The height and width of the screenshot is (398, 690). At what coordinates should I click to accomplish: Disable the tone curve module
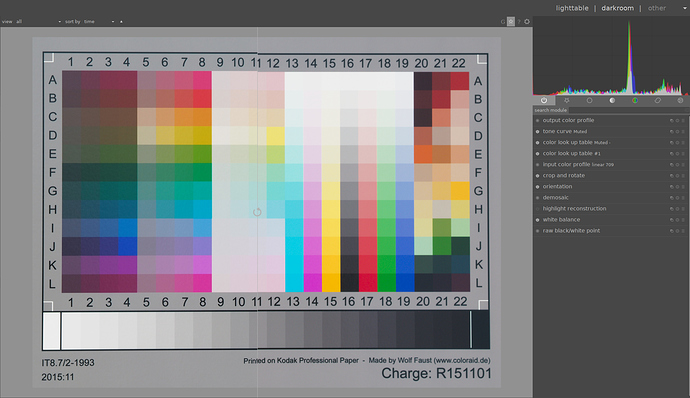tap(537, 132)
